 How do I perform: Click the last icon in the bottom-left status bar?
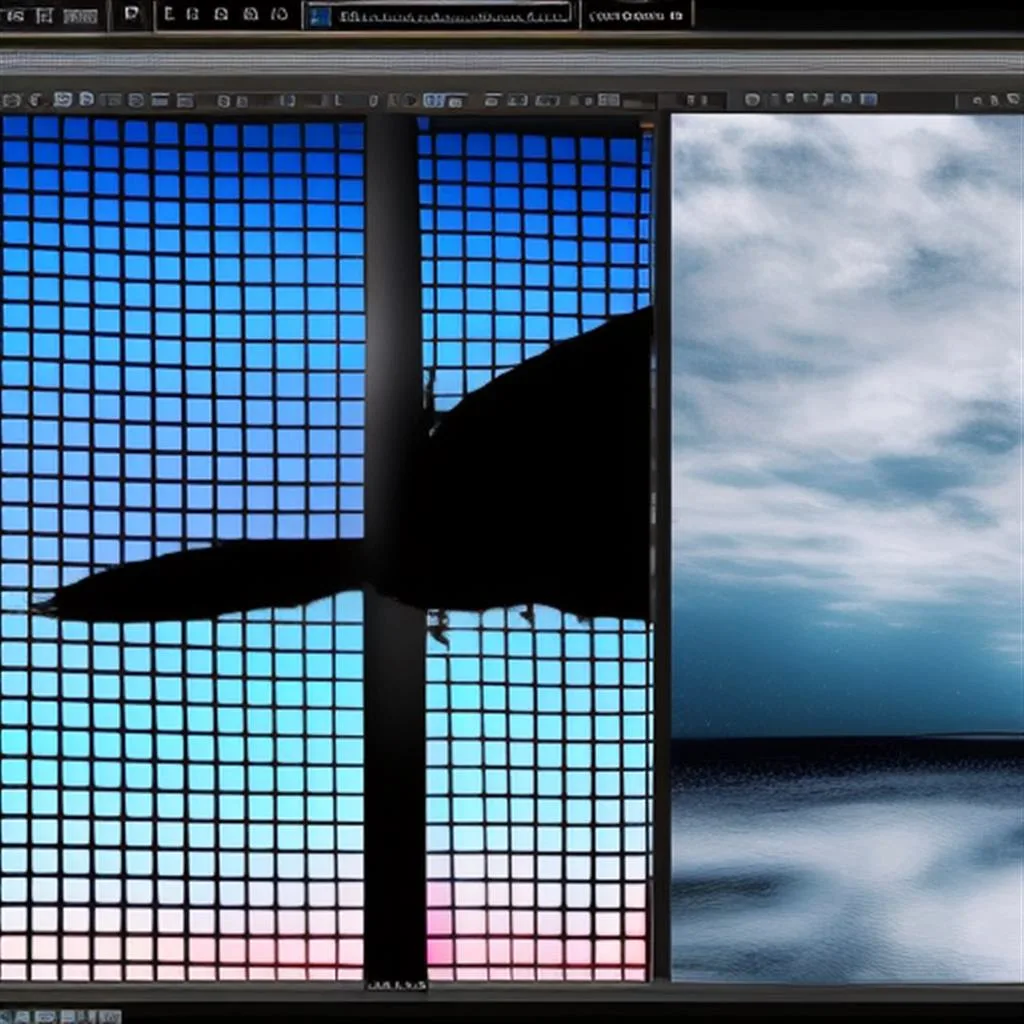(110, 1016)
